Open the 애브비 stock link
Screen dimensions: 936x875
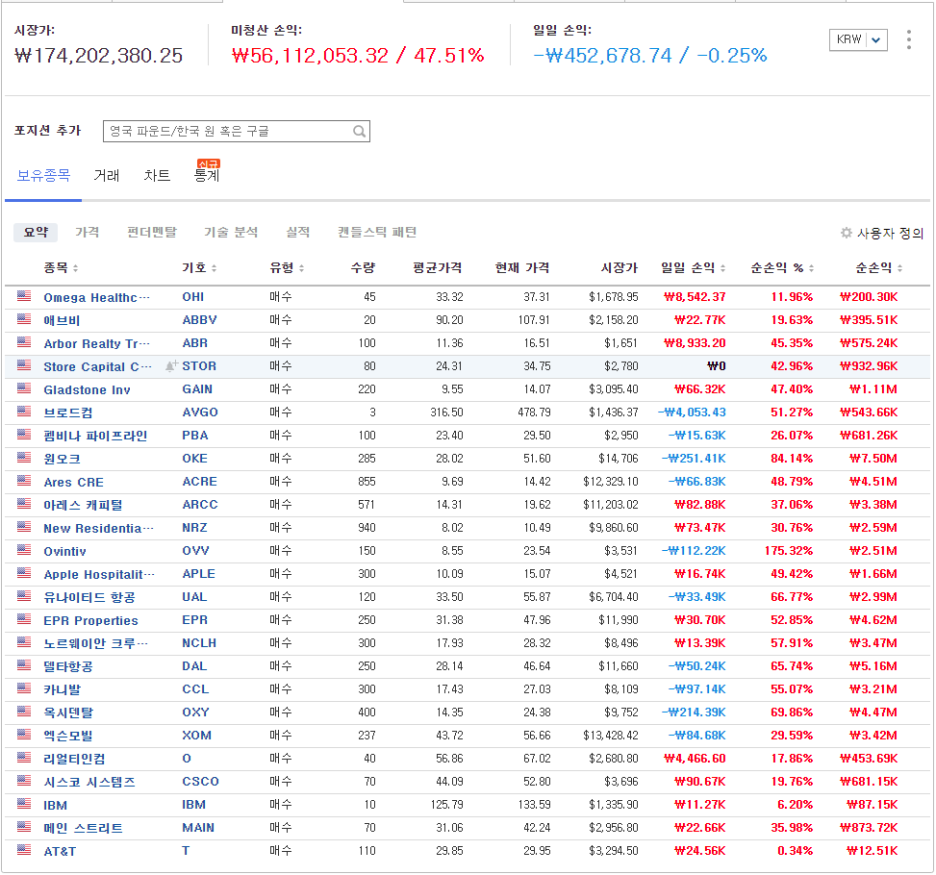(x=61, y=321)
